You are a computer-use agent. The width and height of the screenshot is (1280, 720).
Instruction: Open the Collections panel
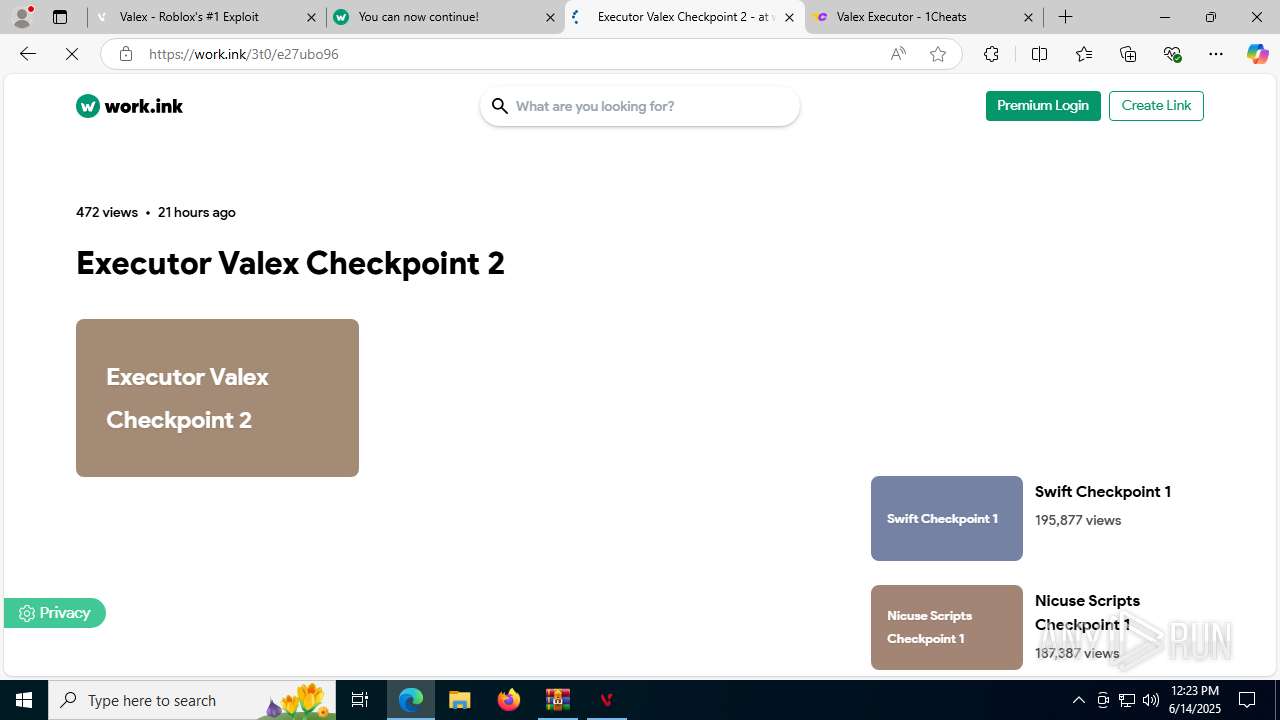pos(1128,54)
